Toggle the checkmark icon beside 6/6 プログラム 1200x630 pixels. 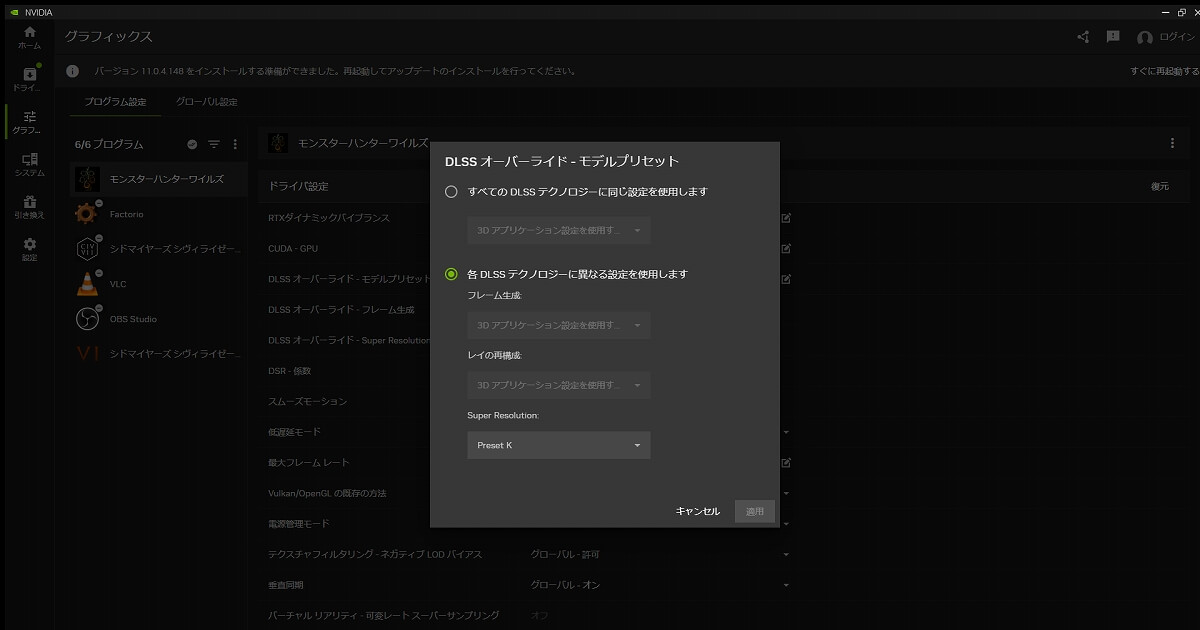coord(190,144)
